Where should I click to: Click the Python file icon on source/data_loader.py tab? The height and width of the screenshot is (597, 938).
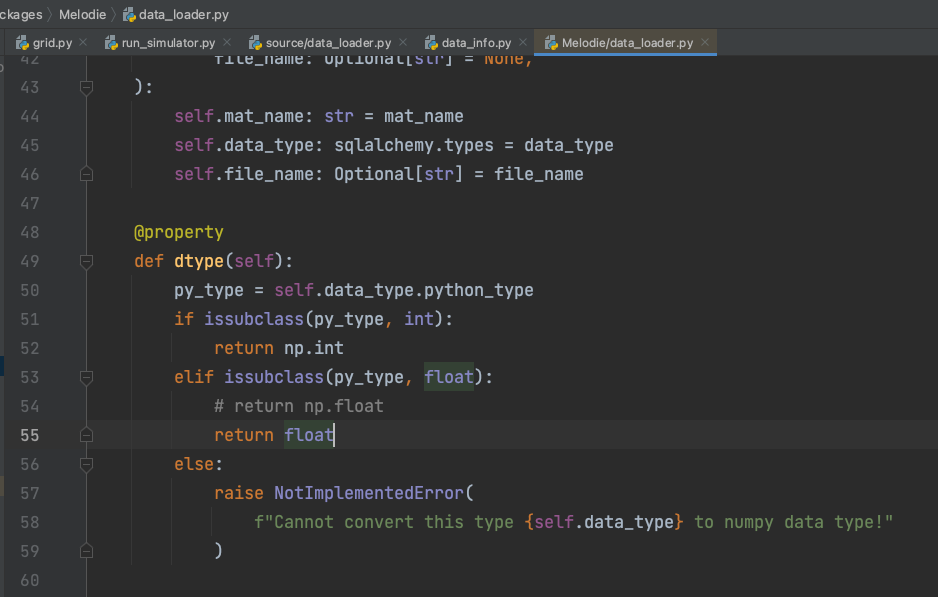[255, 42]
